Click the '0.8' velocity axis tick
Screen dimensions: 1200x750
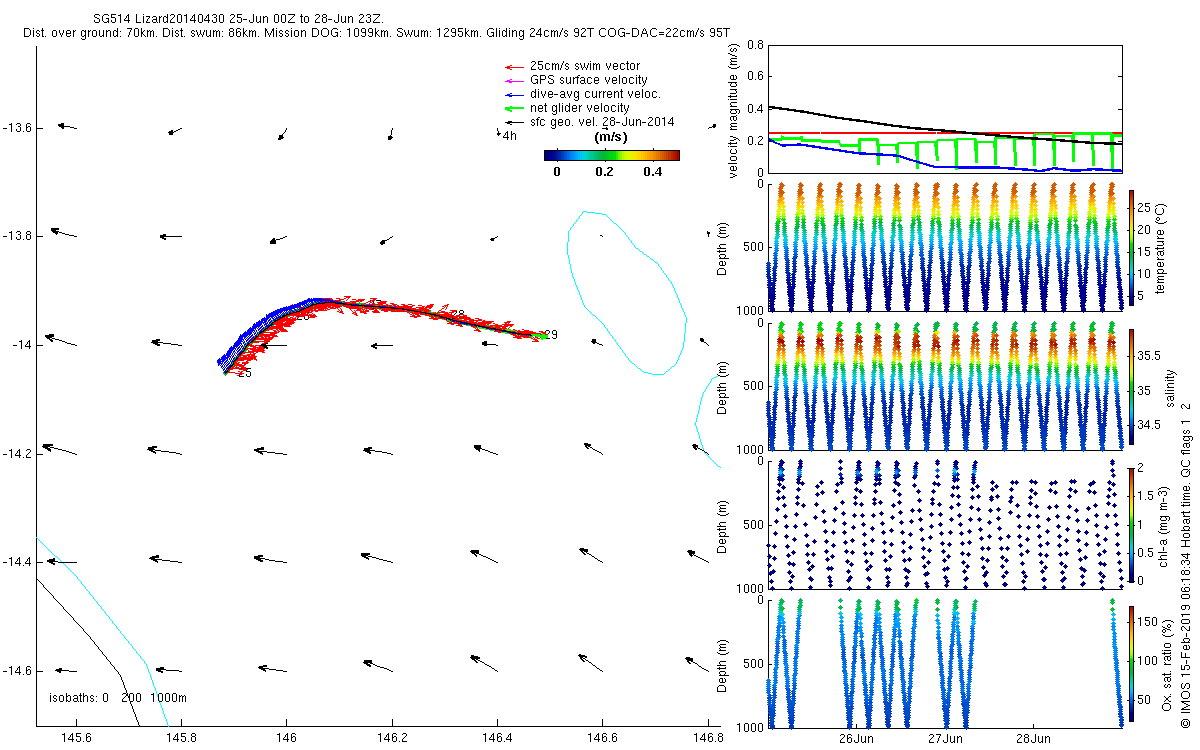click(x=755, y=45)
